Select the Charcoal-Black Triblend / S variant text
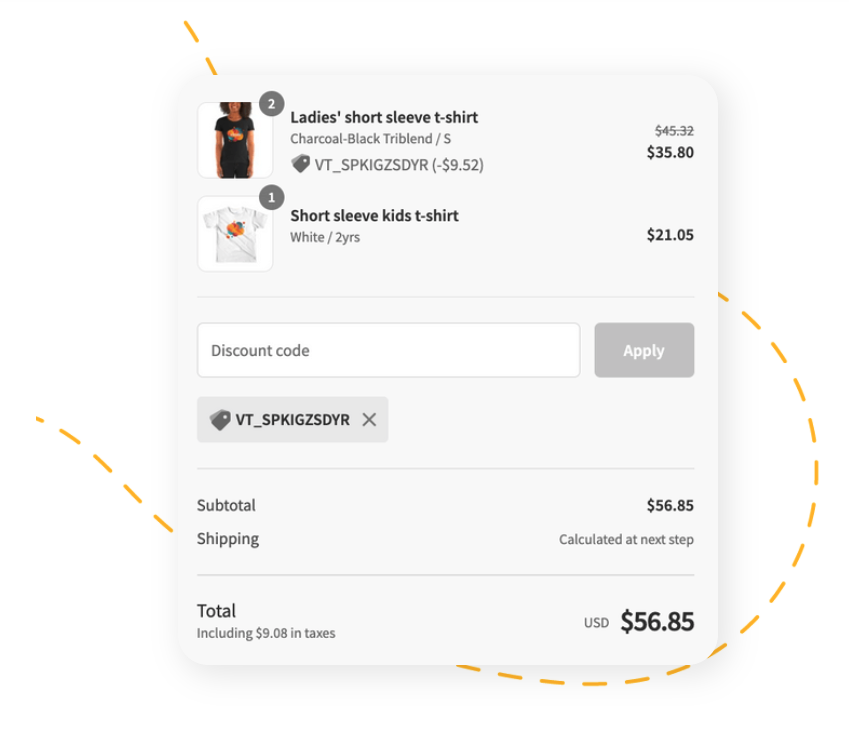Viewport: 849px width, 735px height. [x=369, y=139]
